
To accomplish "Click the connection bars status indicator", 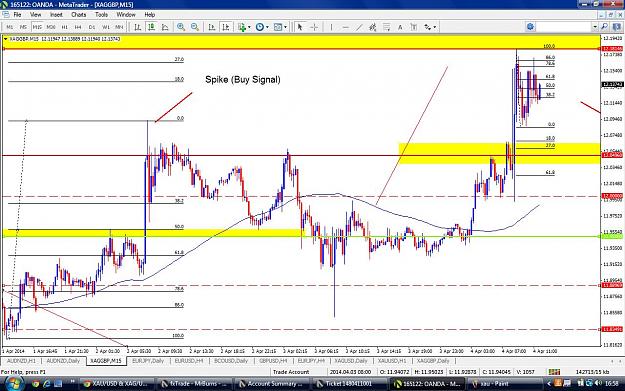I will [554, 372].
